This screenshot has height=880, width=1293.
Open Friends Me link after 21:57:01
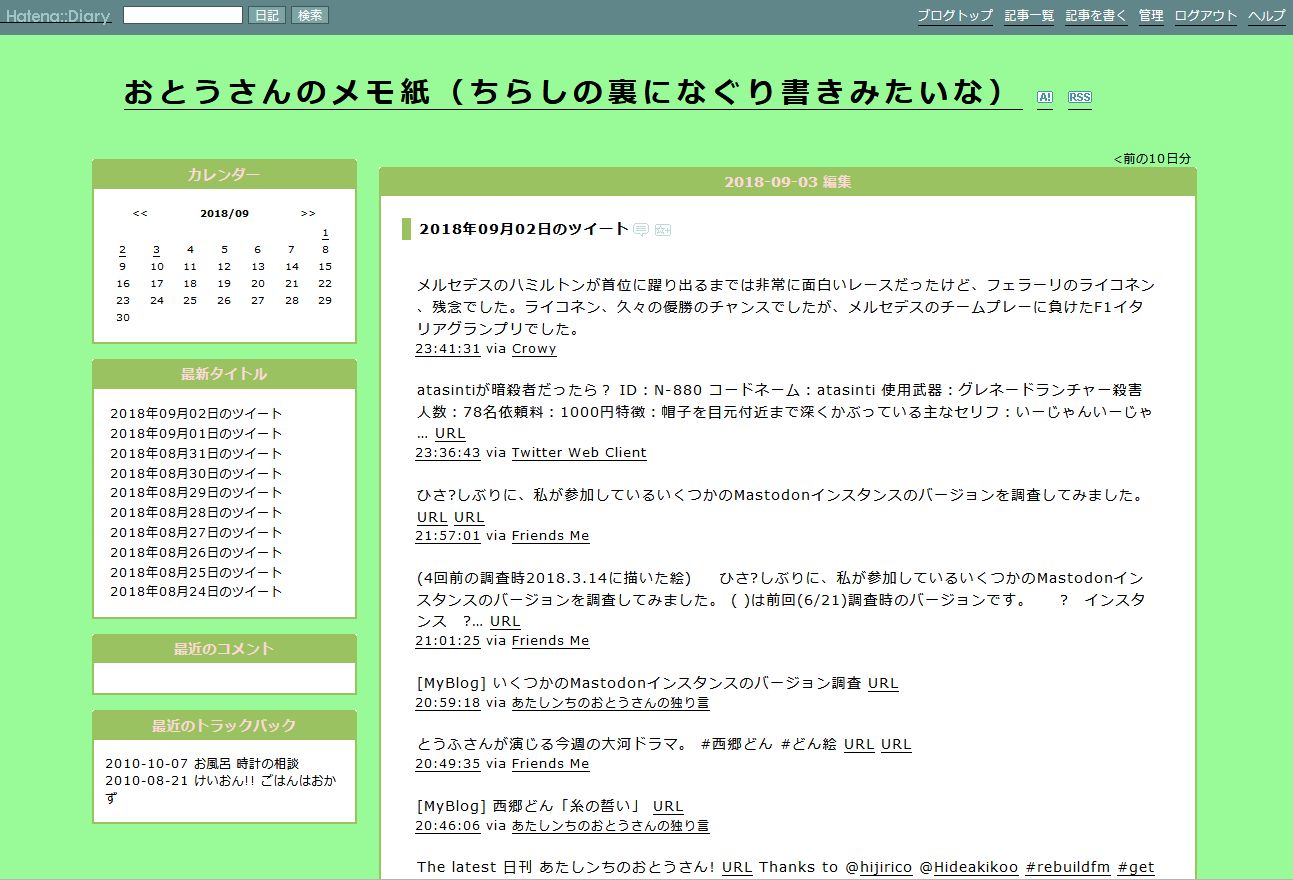(550, 536)
